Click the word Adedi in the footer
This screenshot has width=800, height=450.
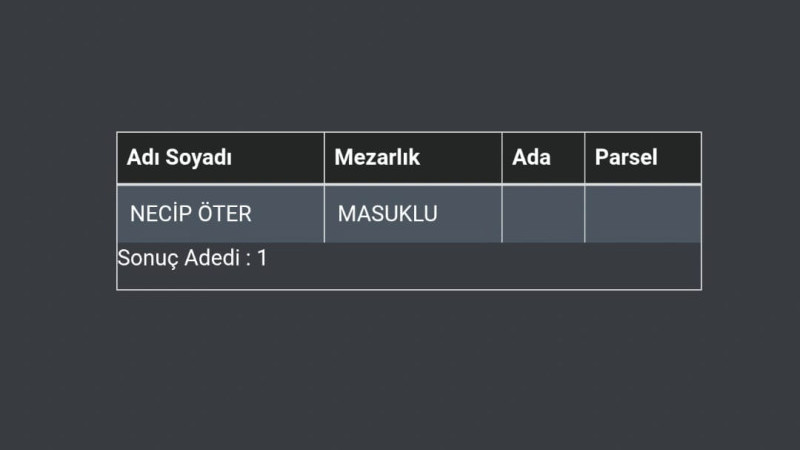coord(212,258)
